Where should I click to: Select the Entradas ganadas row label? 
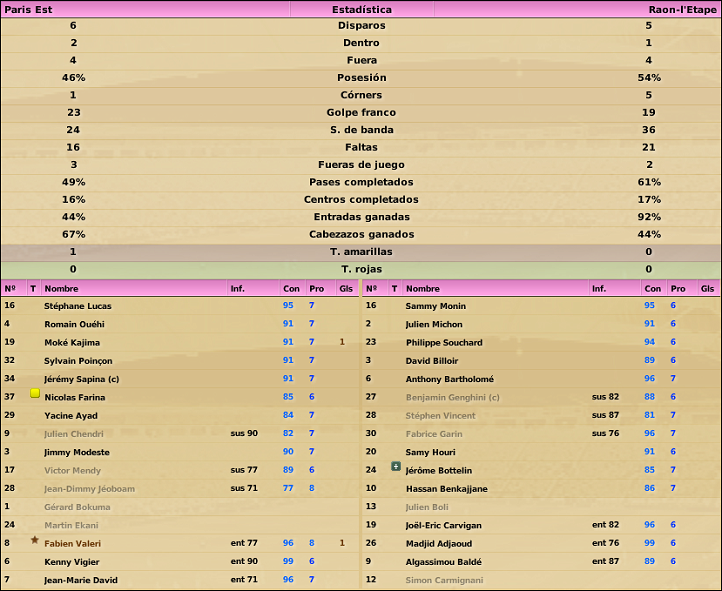pos(361,217)
